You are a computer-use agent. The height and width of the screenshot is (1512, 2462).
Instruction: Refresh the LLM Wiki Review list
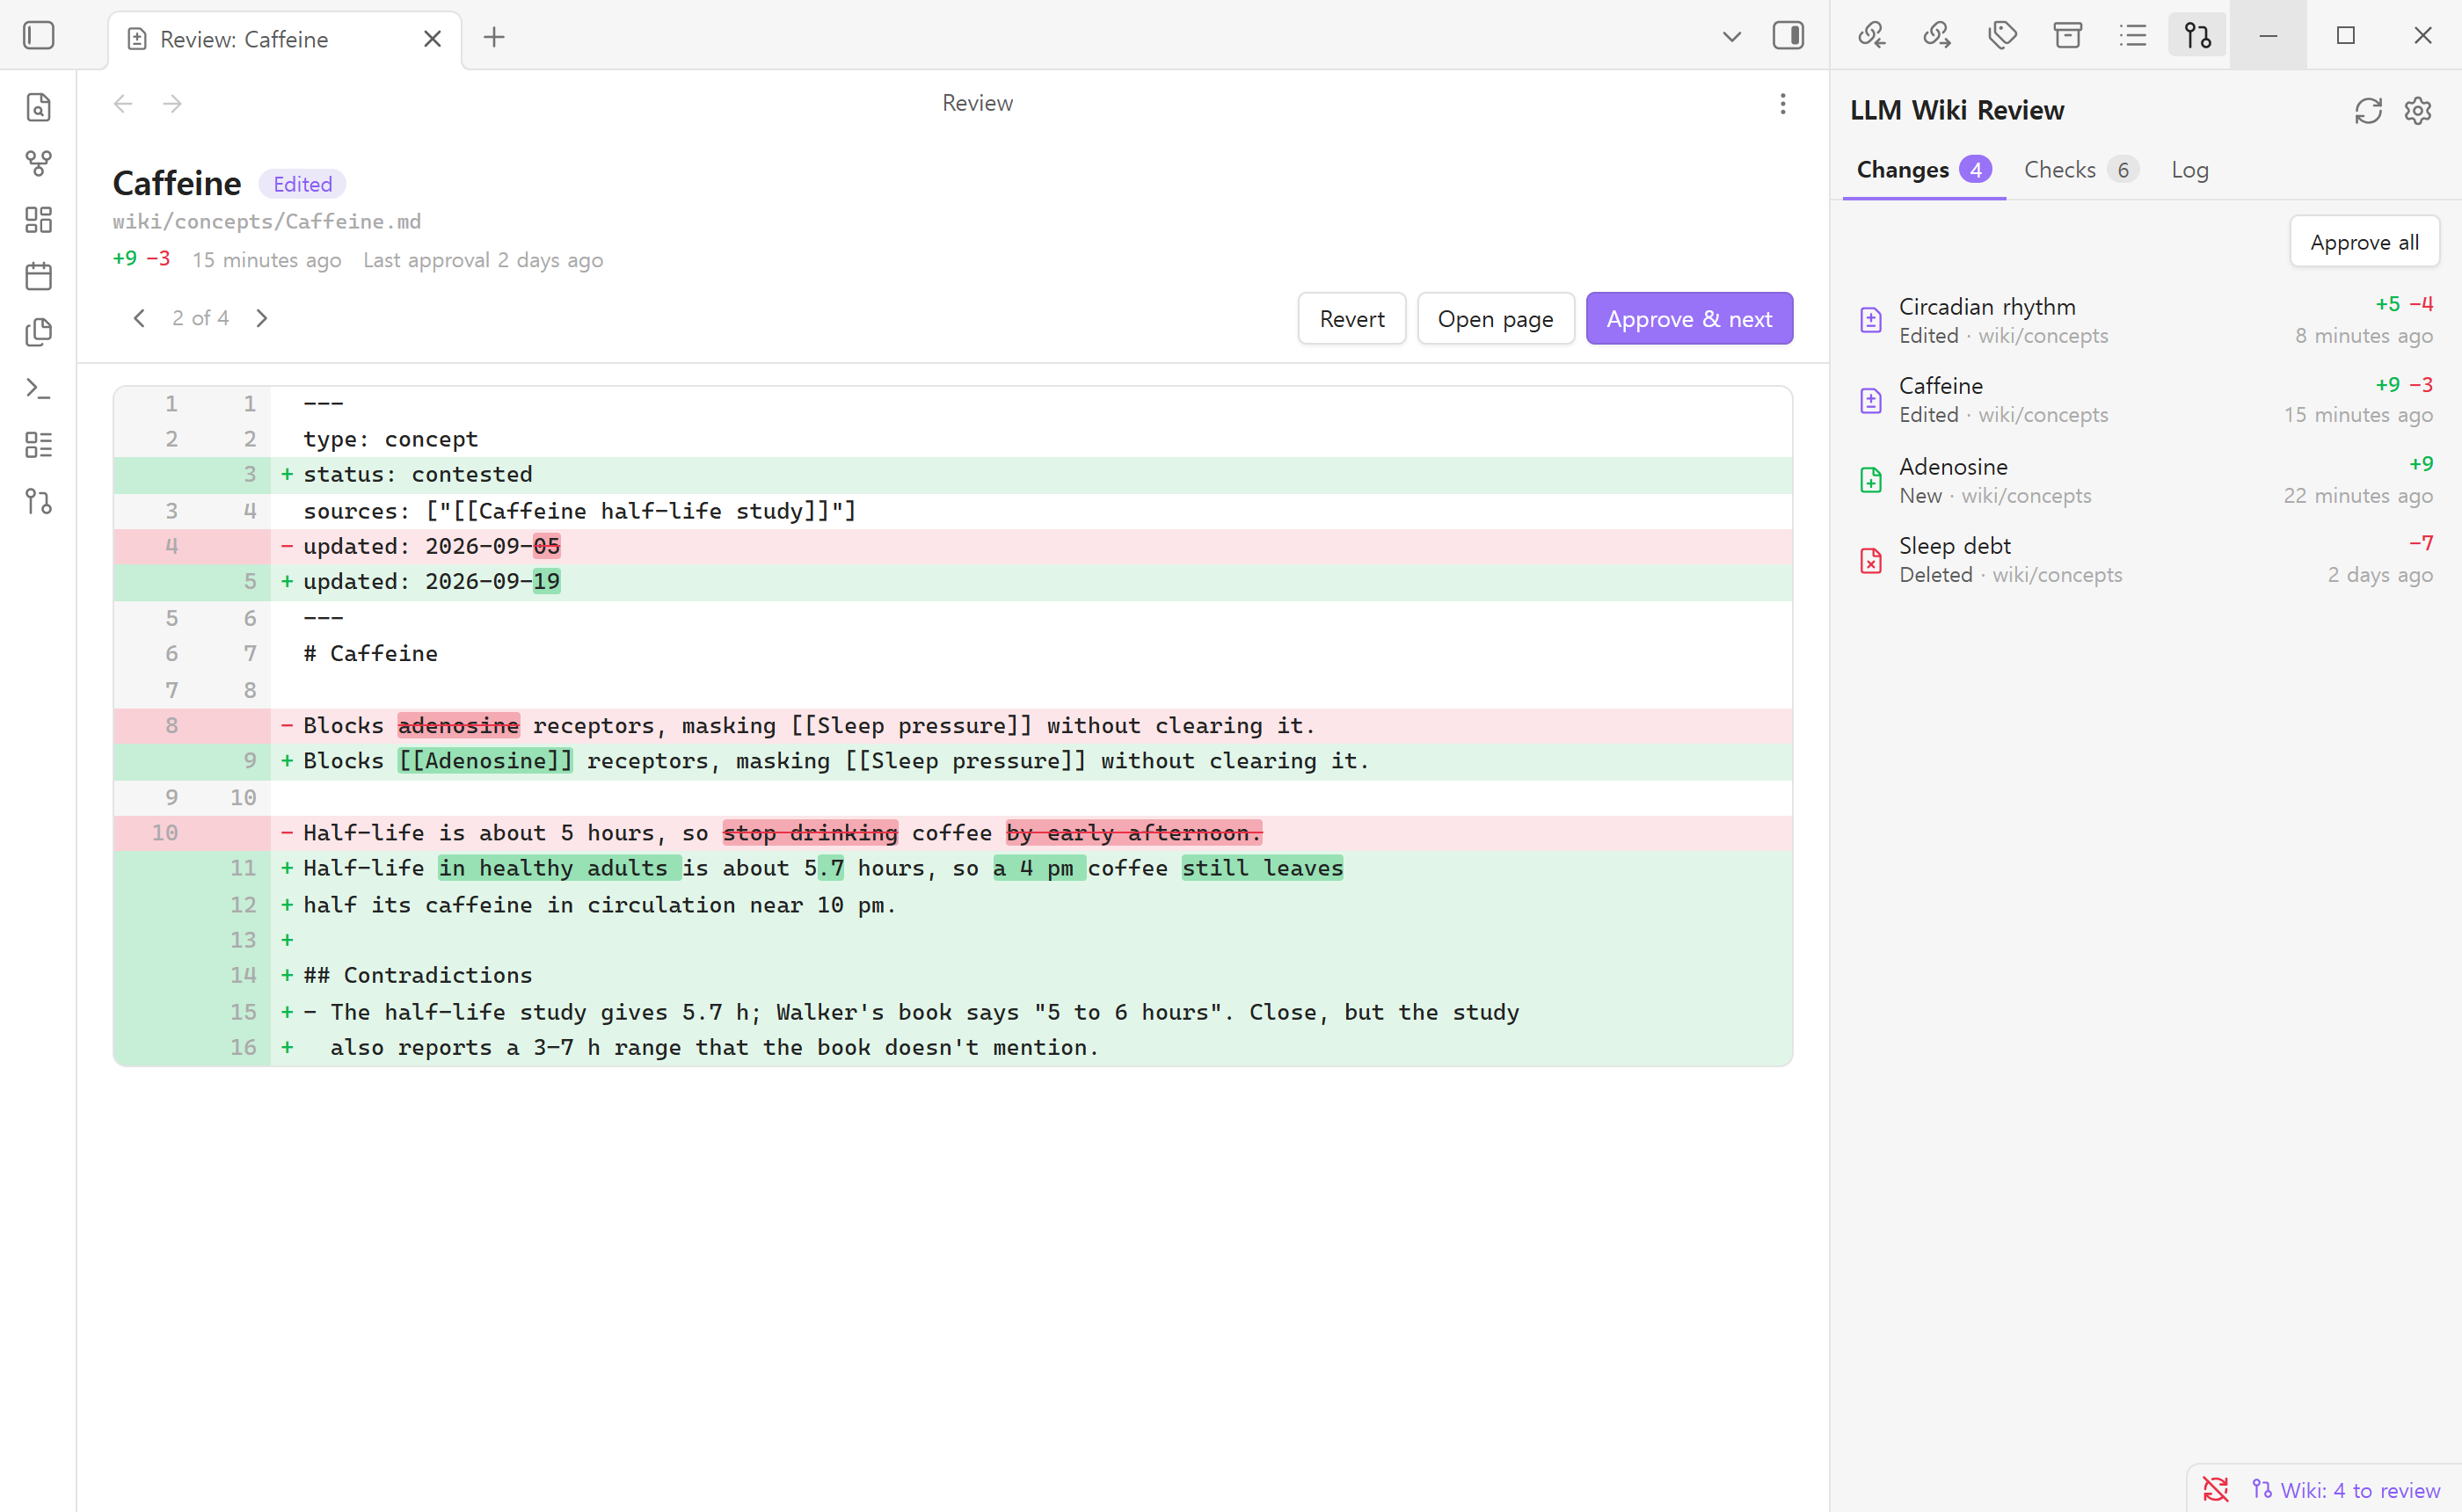pos(2368,110)
